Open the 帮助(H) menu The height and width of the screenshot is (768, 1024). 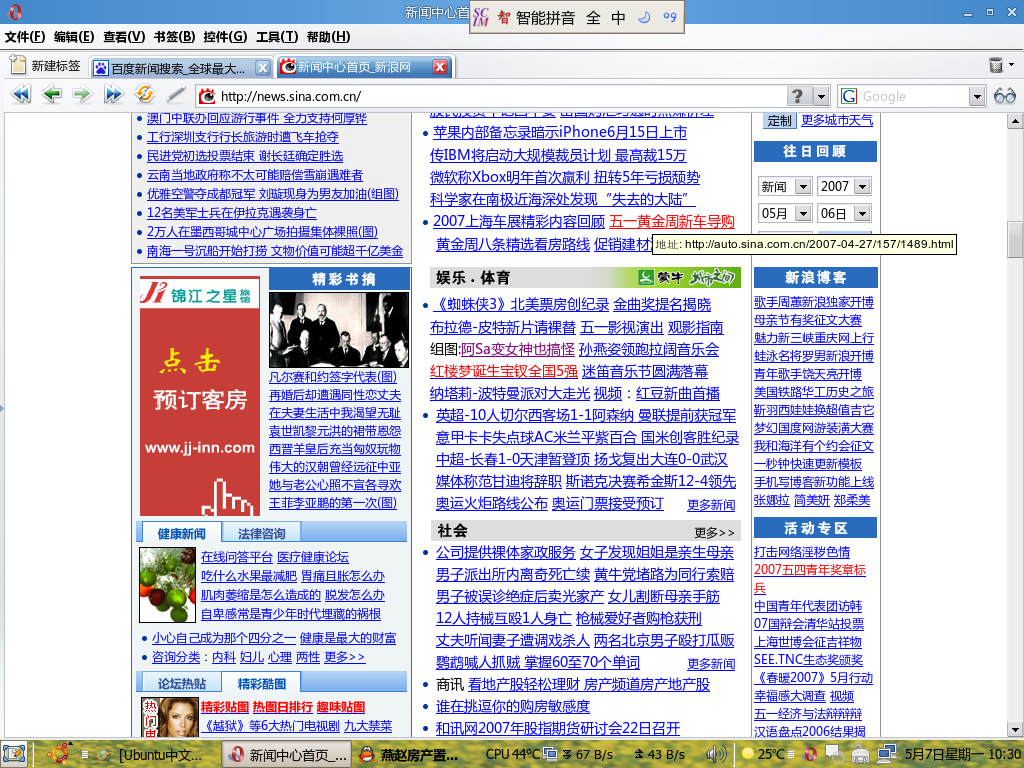328,37
